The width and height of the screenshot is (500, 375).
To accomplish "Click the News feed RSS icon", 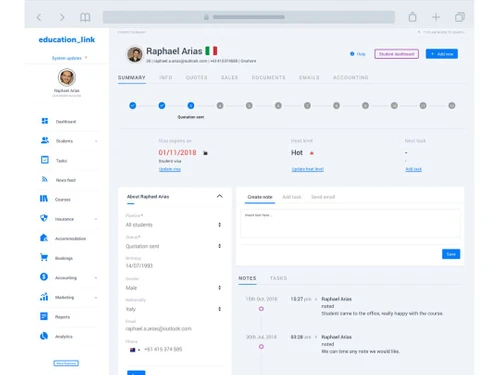I will click(45, 179).
